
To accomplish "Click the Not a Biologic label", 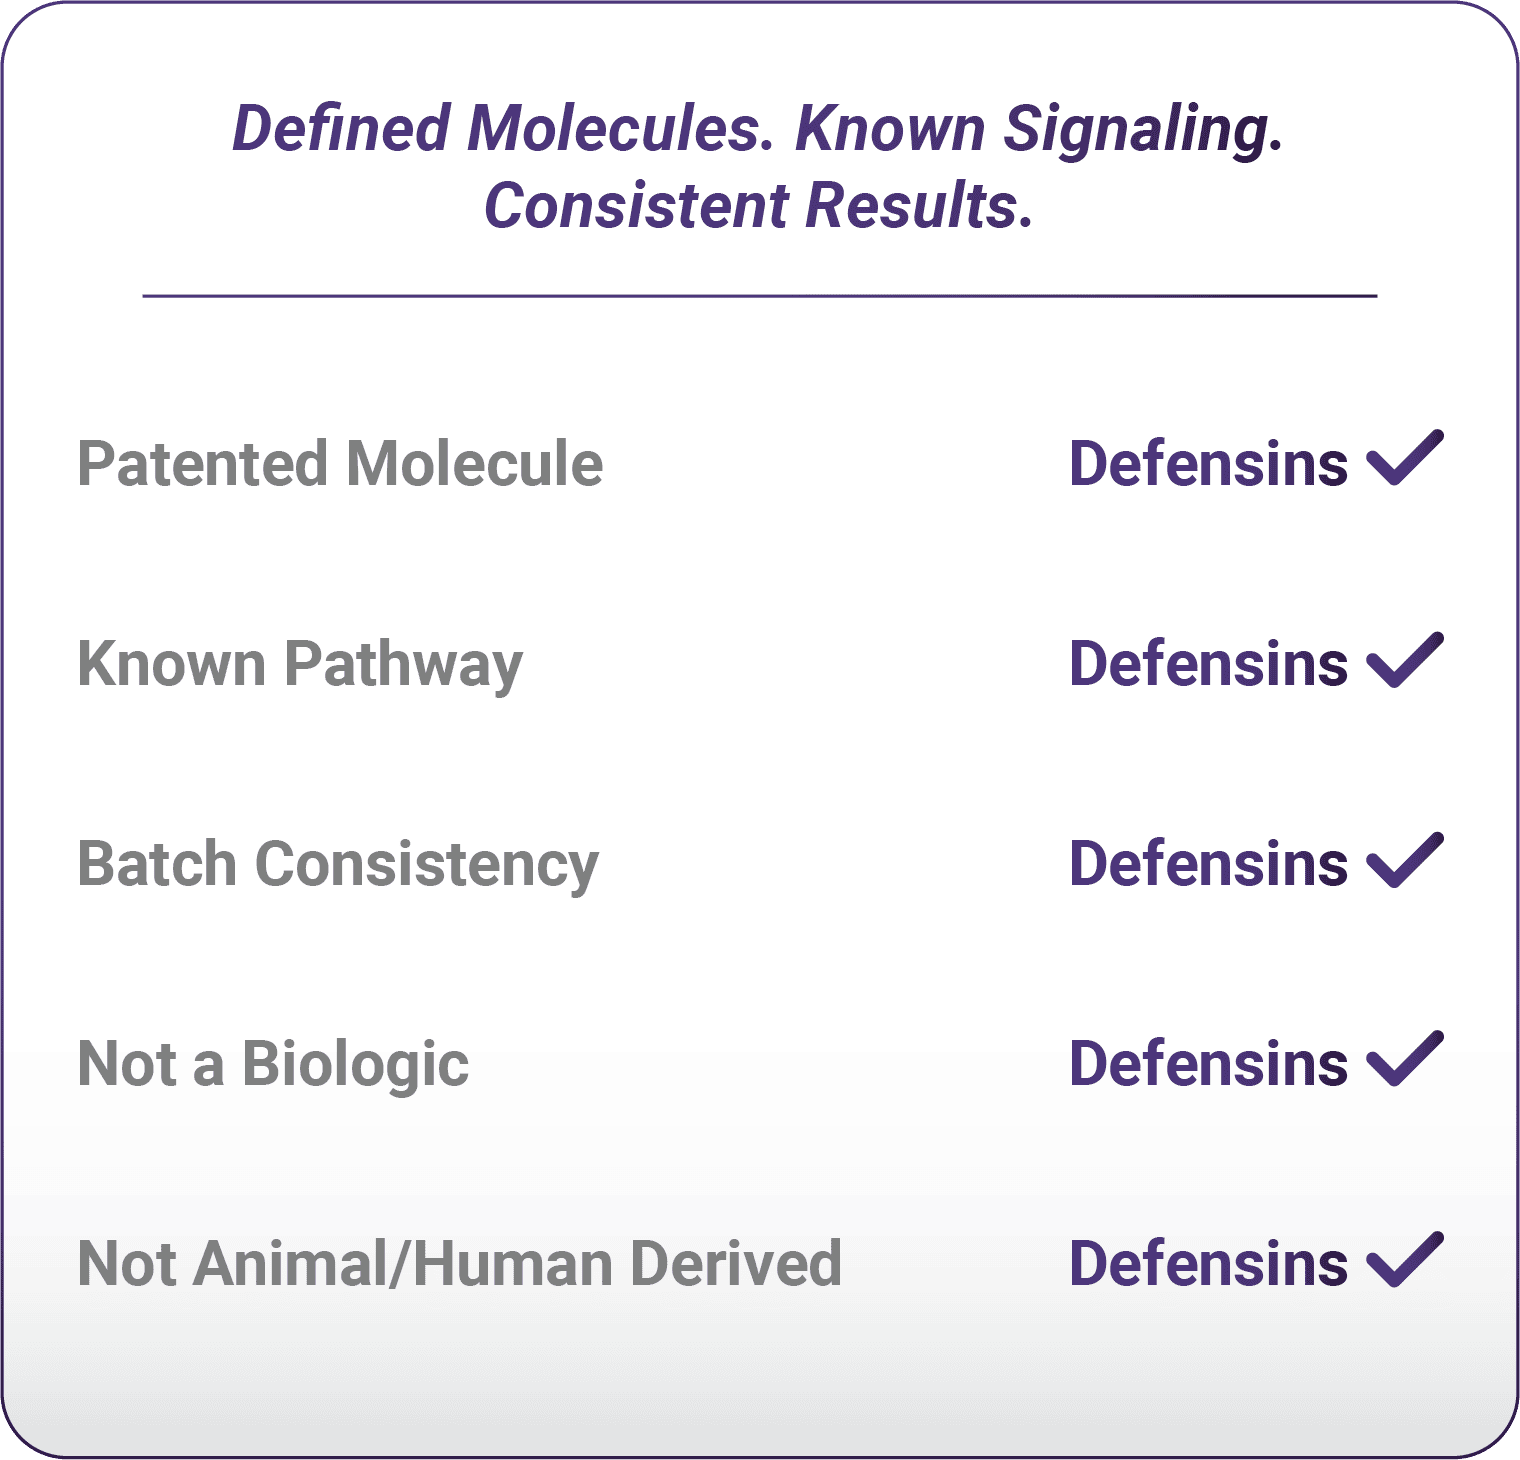I will (273, 1063).
